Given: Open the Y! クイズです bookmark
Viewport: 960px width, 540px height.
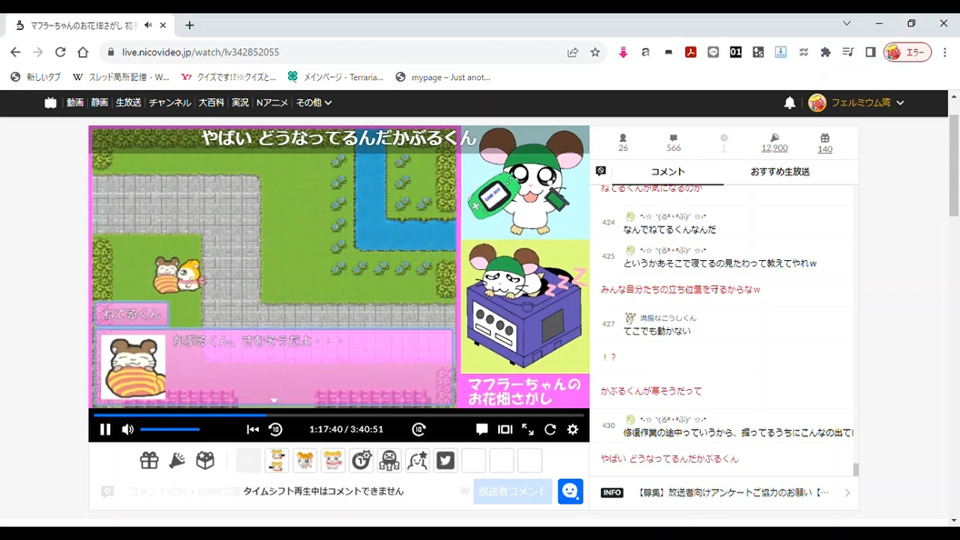Looking at the screenshot, I should click(228, 77).
